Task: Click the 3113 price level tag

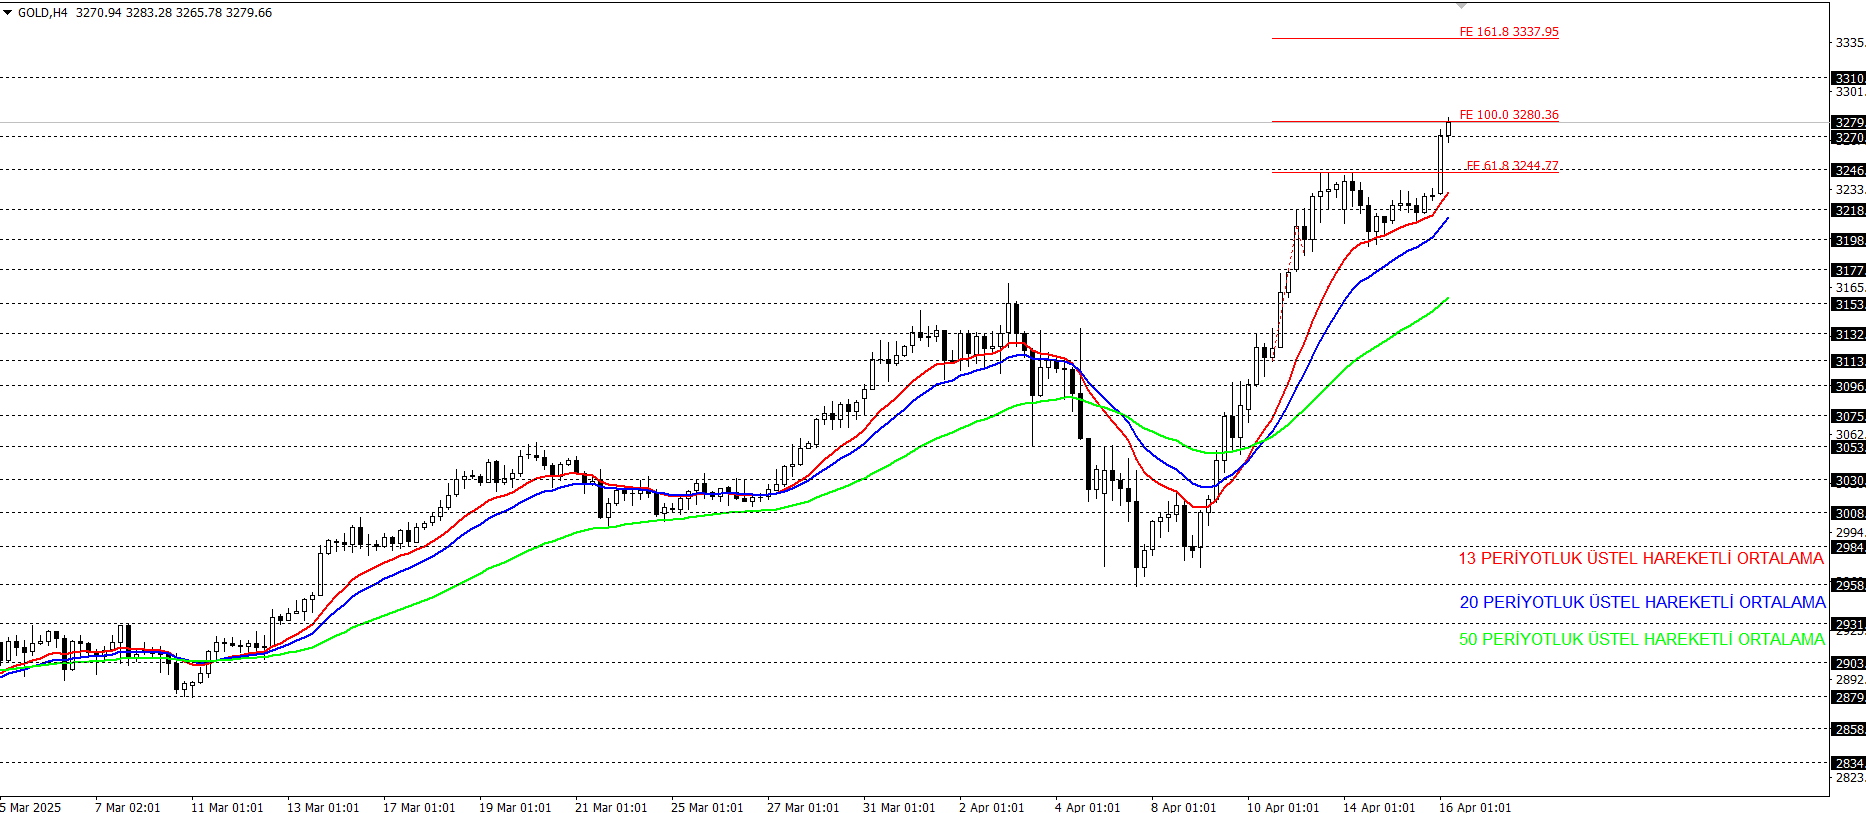Action: pos(1848,361)
